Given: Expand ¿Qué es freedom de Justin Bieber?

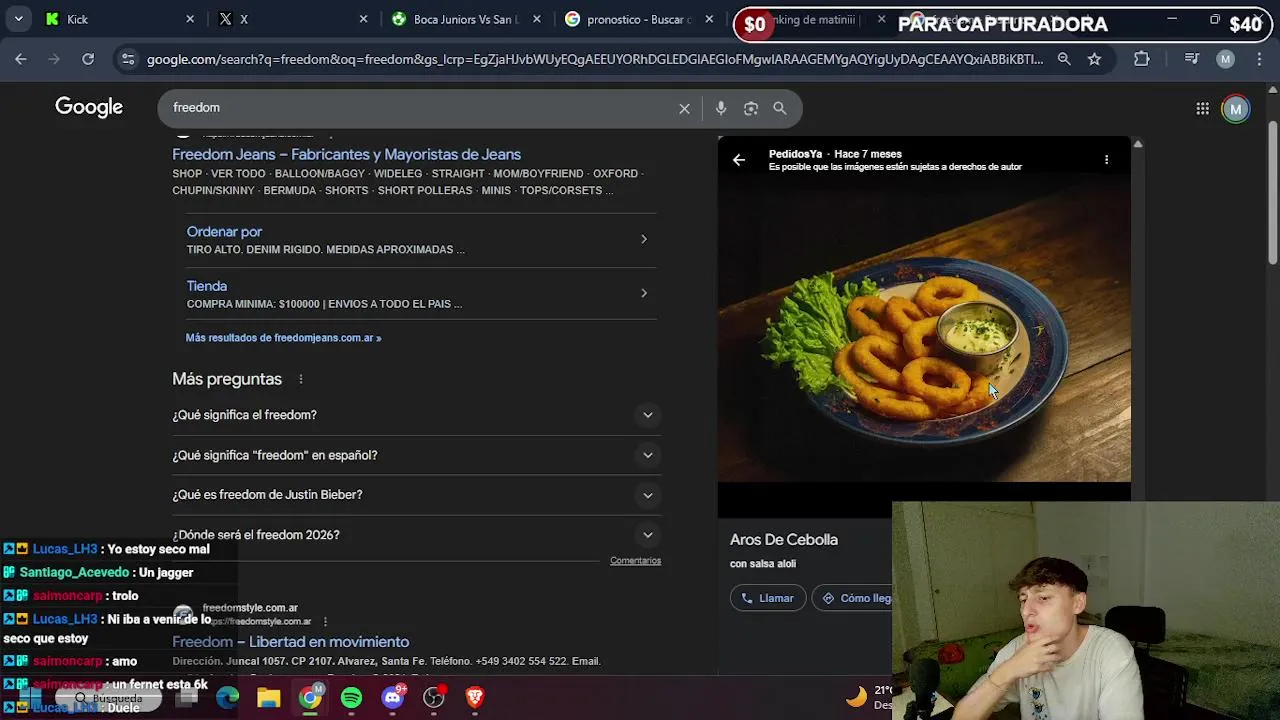Looking at the screenshot, I should (416, 495).
